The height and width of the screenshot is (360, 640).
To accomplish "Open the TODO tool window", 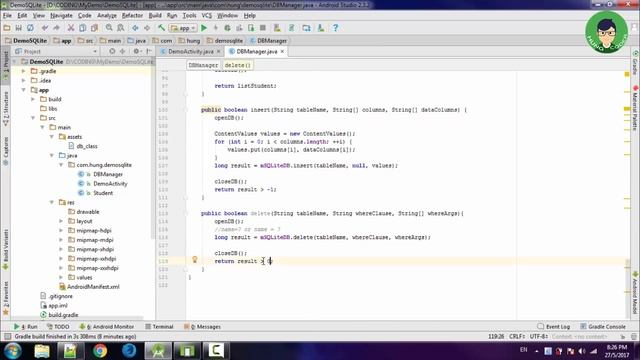I will 58,327.
